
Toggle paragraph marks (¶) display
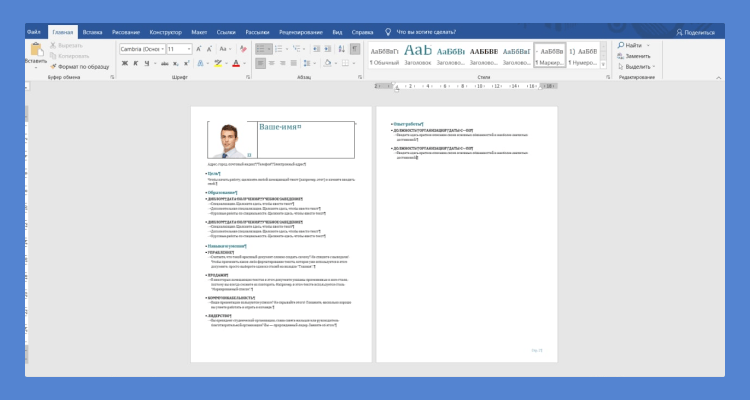354,48
